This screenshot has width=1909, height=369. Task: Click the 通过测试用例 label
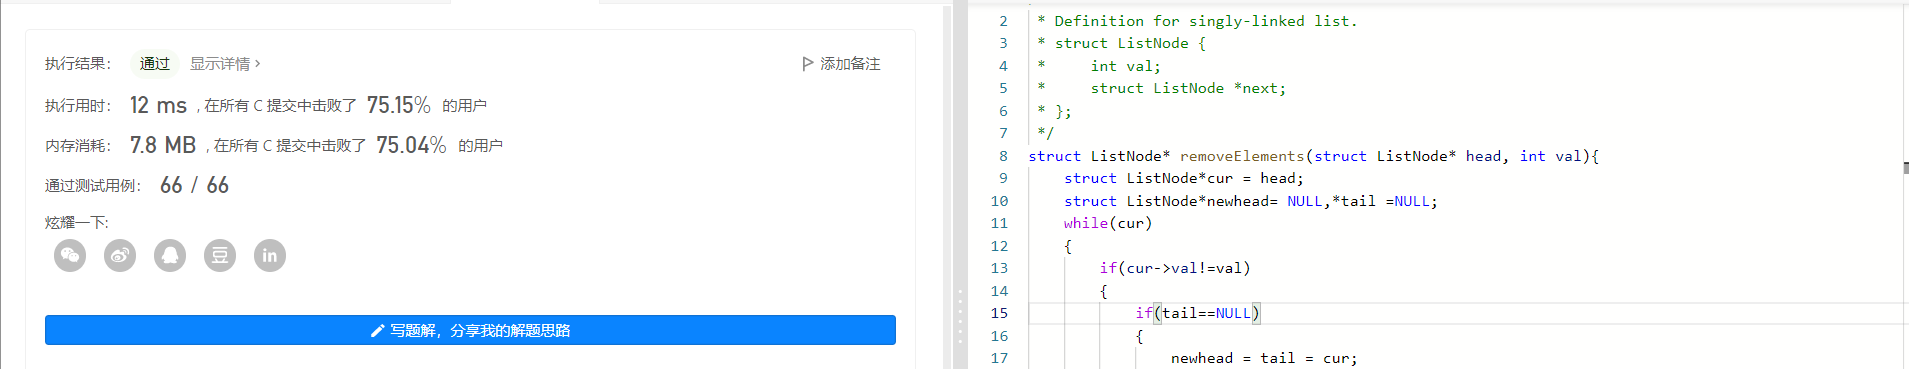[93, 186]
